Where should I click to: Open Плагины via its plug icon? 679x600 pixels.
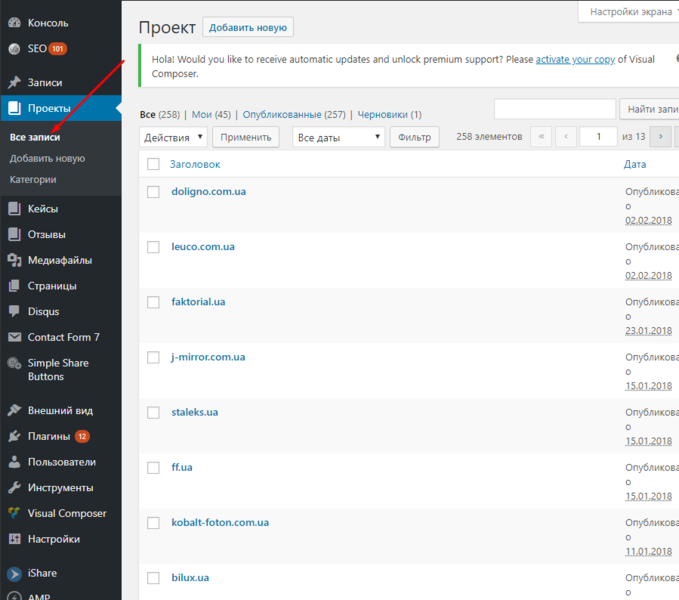point(14,436)
